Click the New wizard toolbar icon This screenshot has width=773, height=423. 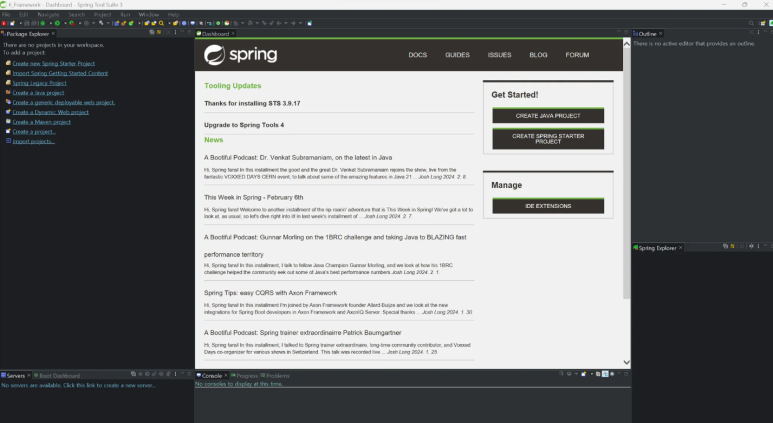[x=12, y=23]
